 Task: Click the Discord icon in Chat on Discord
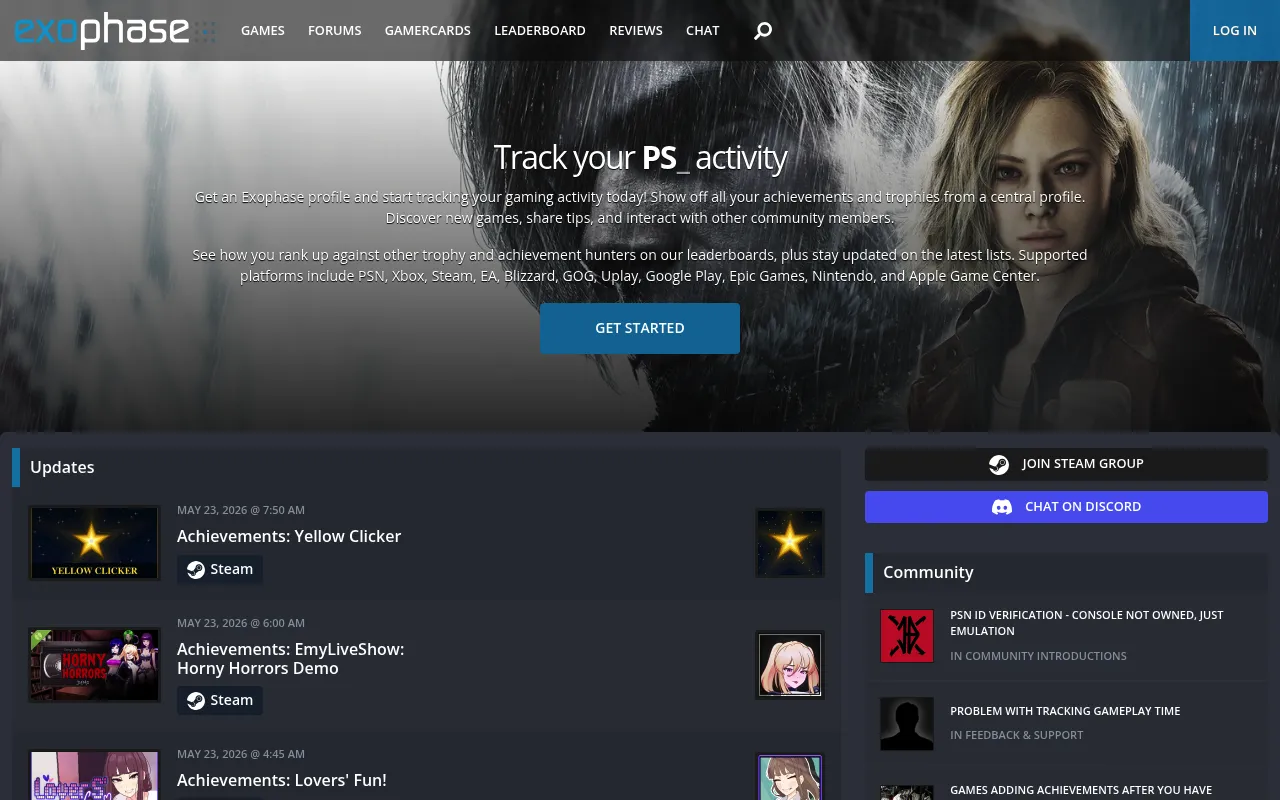[1001, 507]
